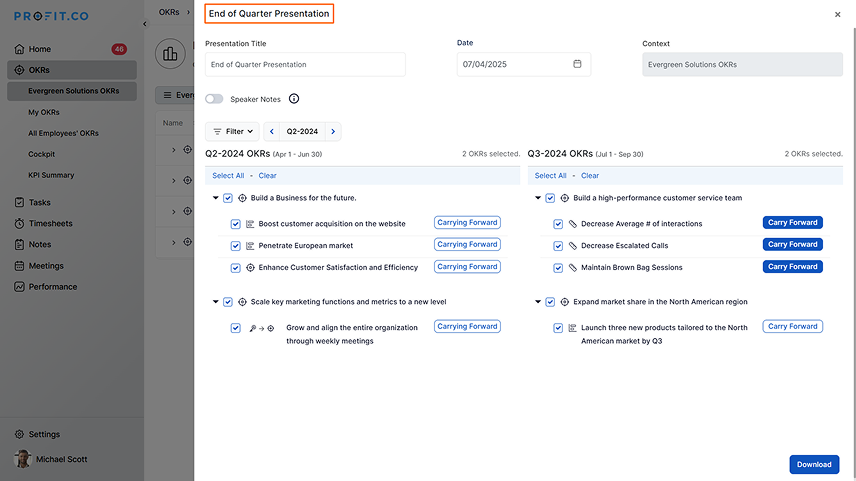This screenshot has width=856, height=481.
Task: Carry Forward 'Decrease Average # of interactions'
Action: pos(793,223)
